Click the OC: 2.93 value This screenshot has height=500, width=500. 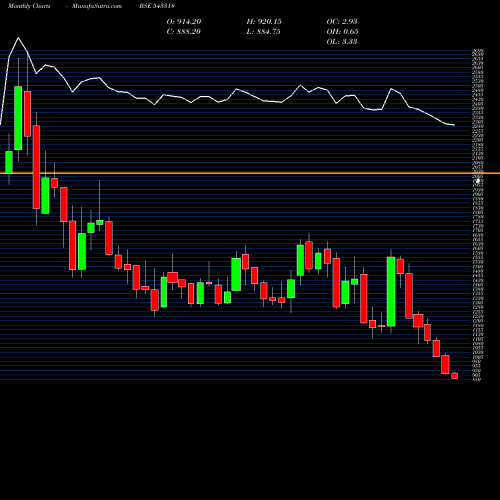tap(342, 22)
